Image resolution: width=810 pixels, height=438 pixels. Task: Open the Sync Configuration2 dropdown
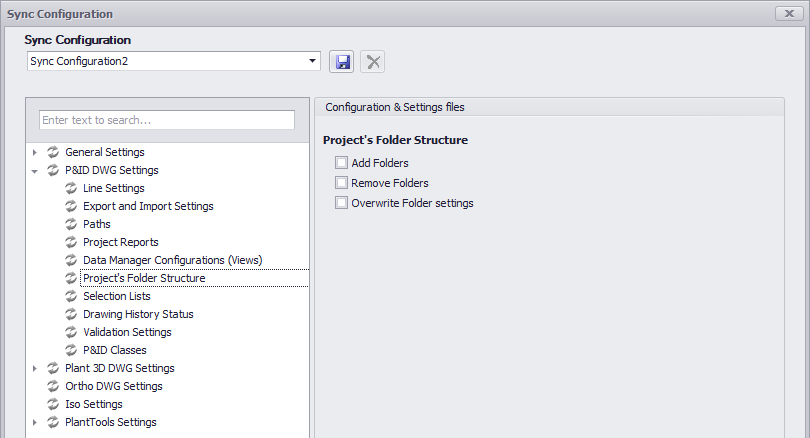click(x=312, y=61)
